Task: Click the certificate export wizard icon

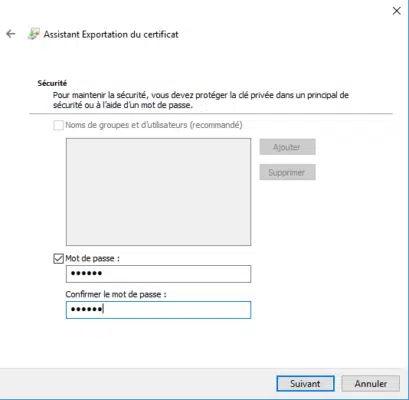Action: pos(33,34)
